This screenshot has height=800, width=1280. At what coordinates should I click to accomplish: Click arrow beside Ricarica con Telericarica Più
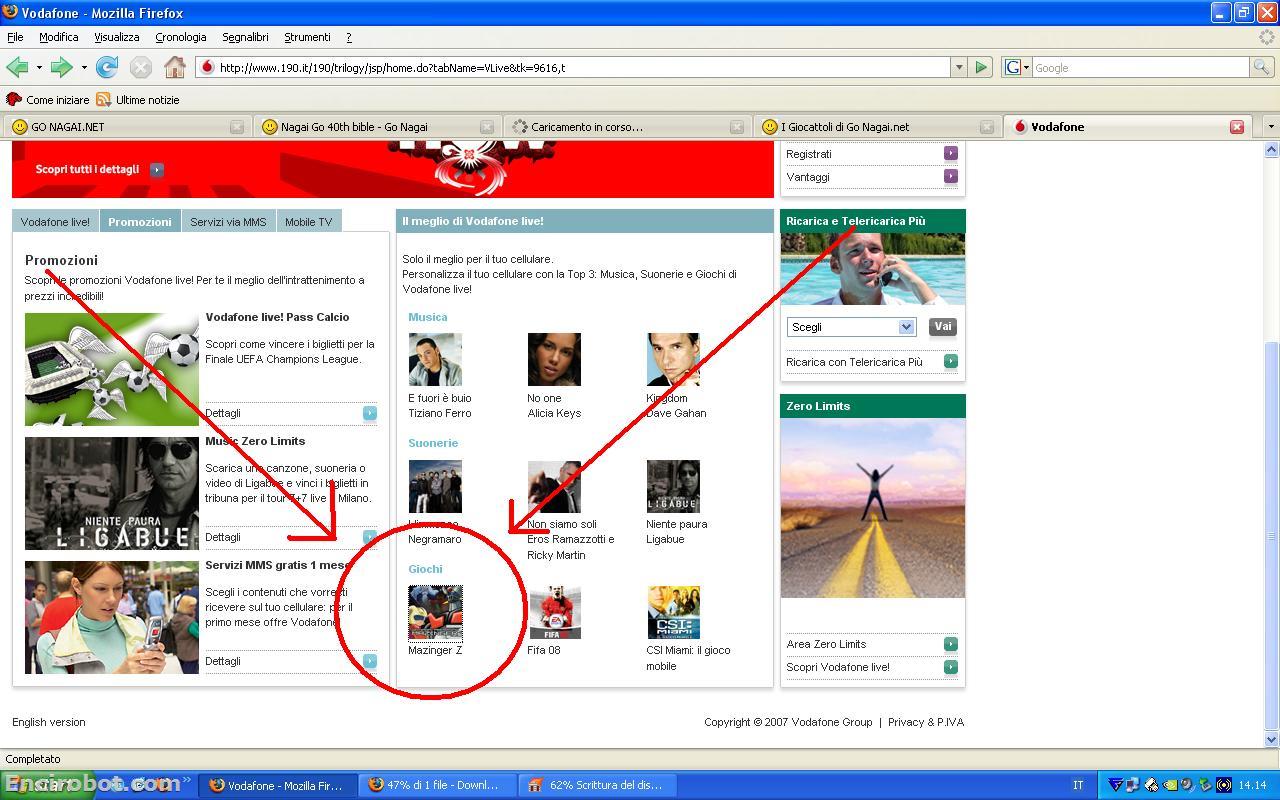click(x=951, y=361)
